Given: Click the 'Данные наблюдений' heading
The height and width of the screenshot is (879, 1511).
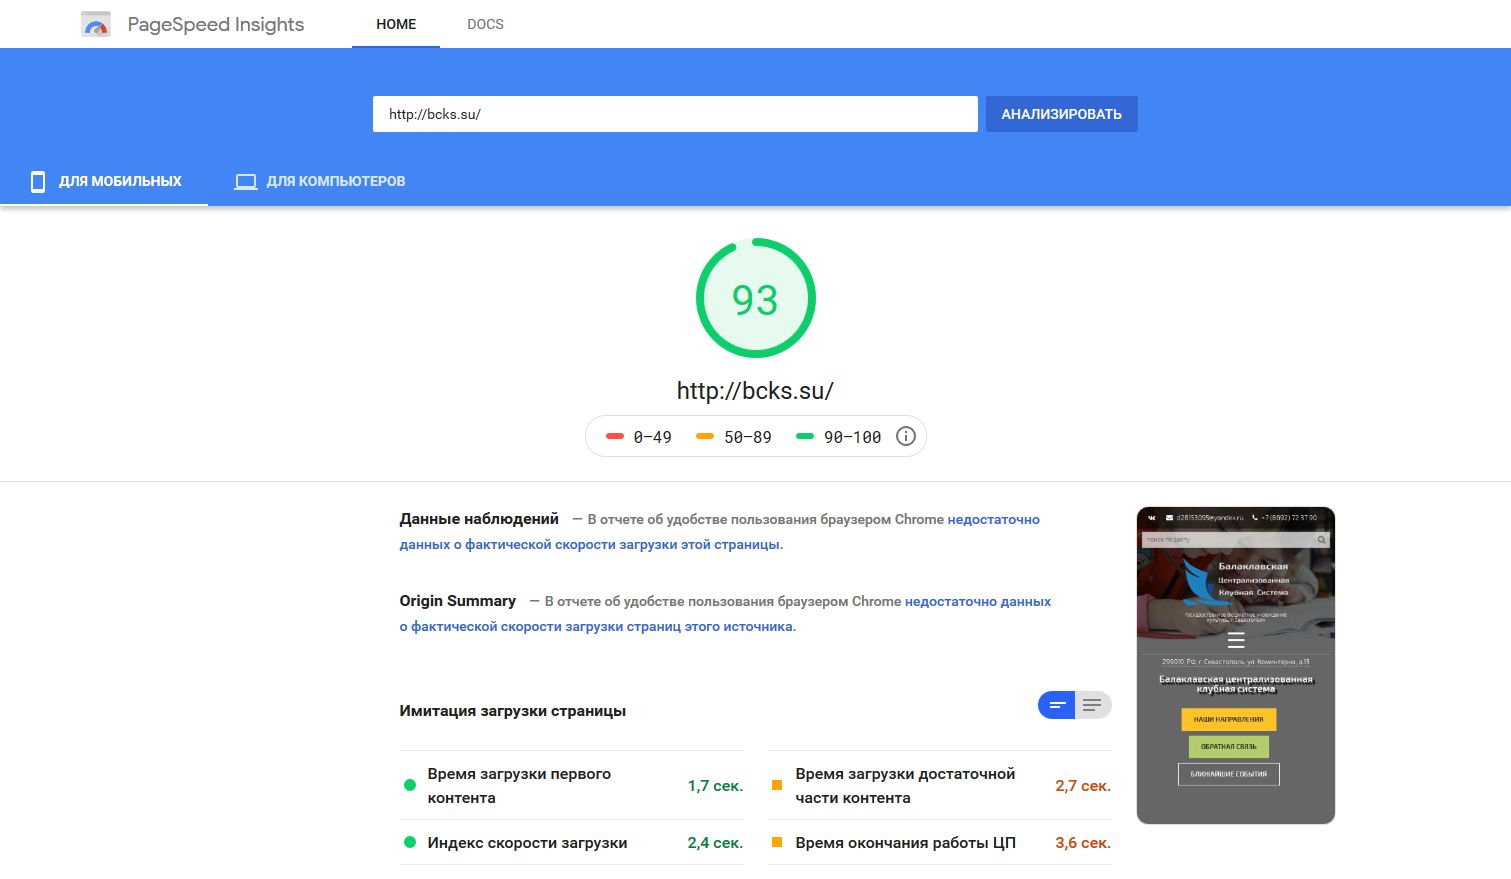Looking at the screenshot, I should pyautogui.click(x=479, y=519).
